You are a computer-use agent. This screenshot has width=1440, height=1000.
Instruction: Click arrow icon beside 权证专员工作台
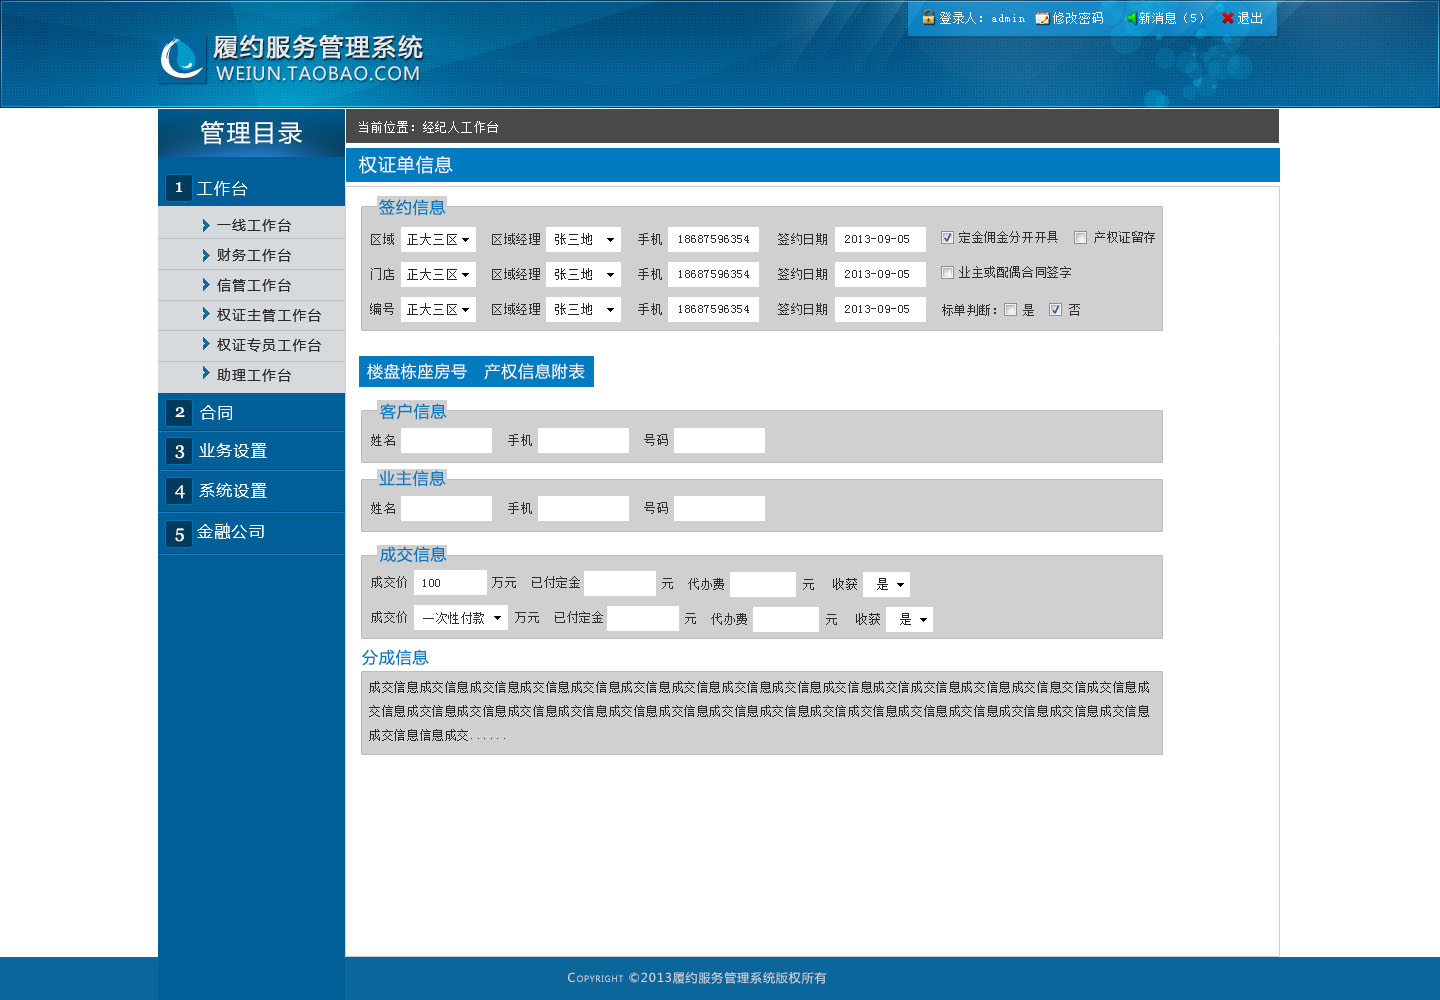205,344
